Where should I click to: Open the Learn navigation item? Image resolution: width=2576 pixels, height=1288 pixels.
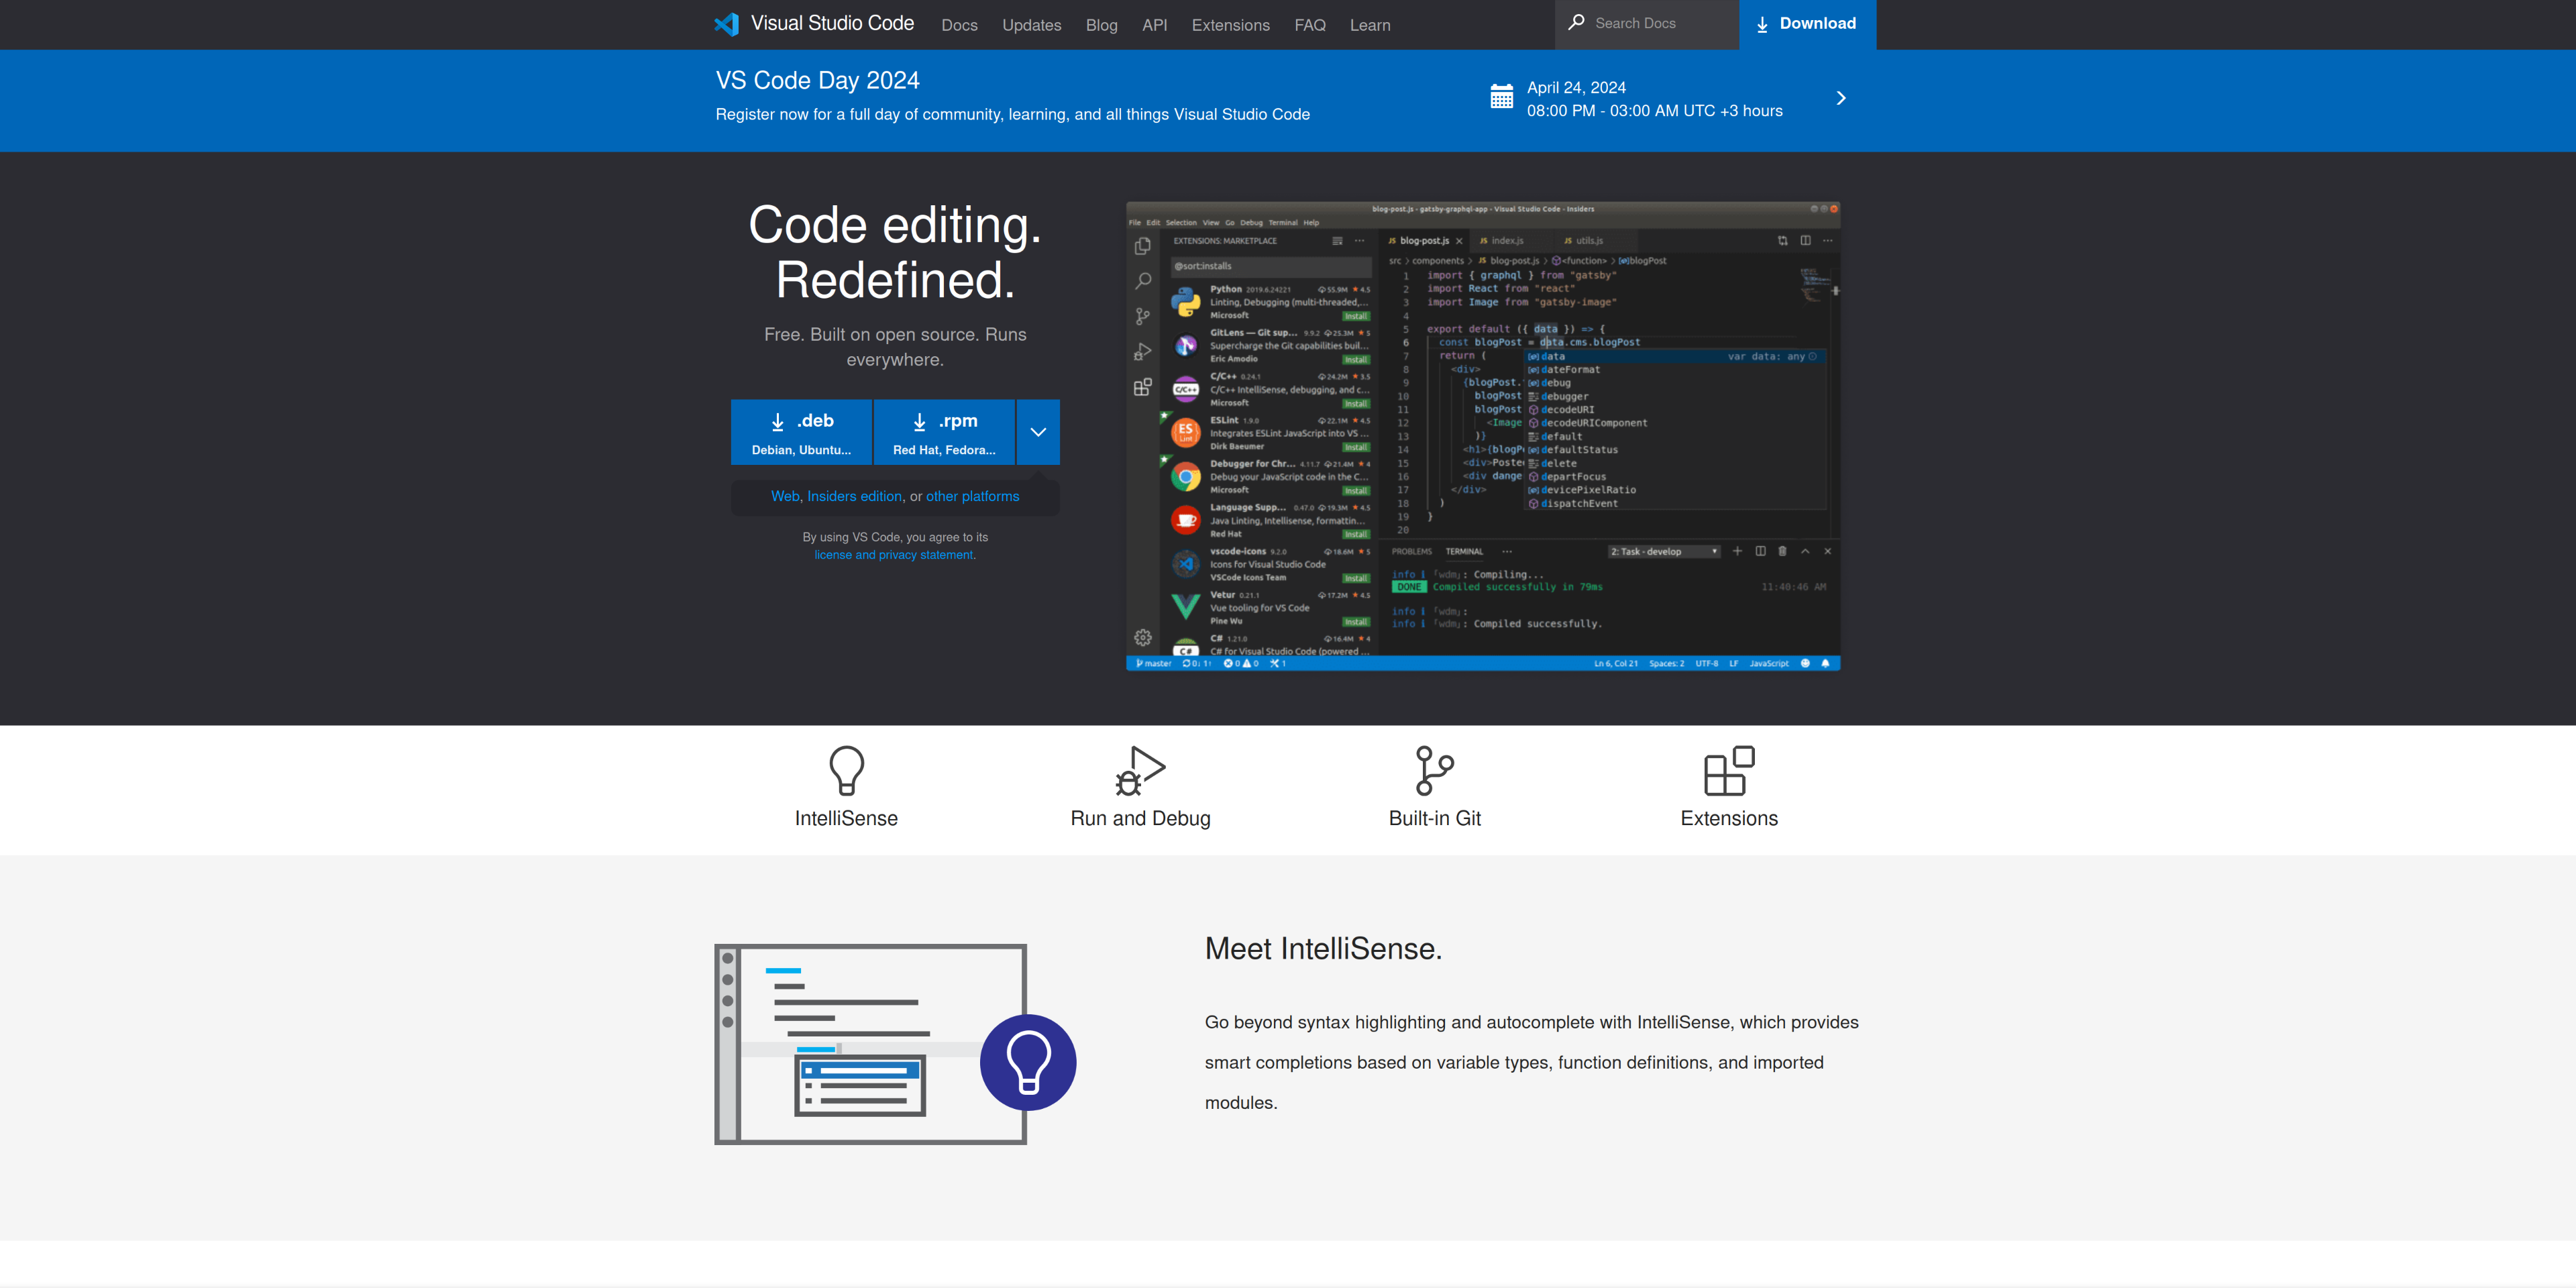(1369, 25)
